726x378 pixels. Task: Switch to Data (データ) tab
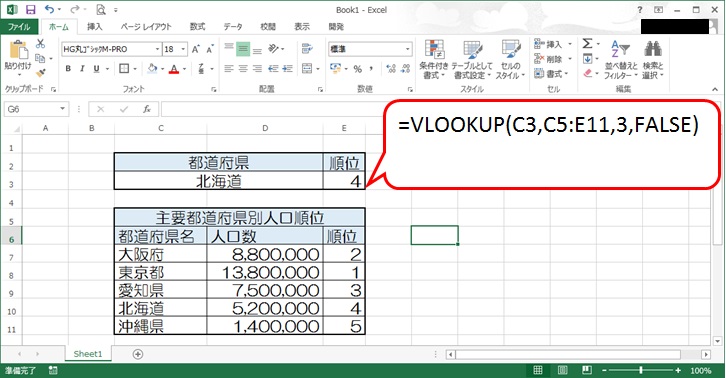233,27
